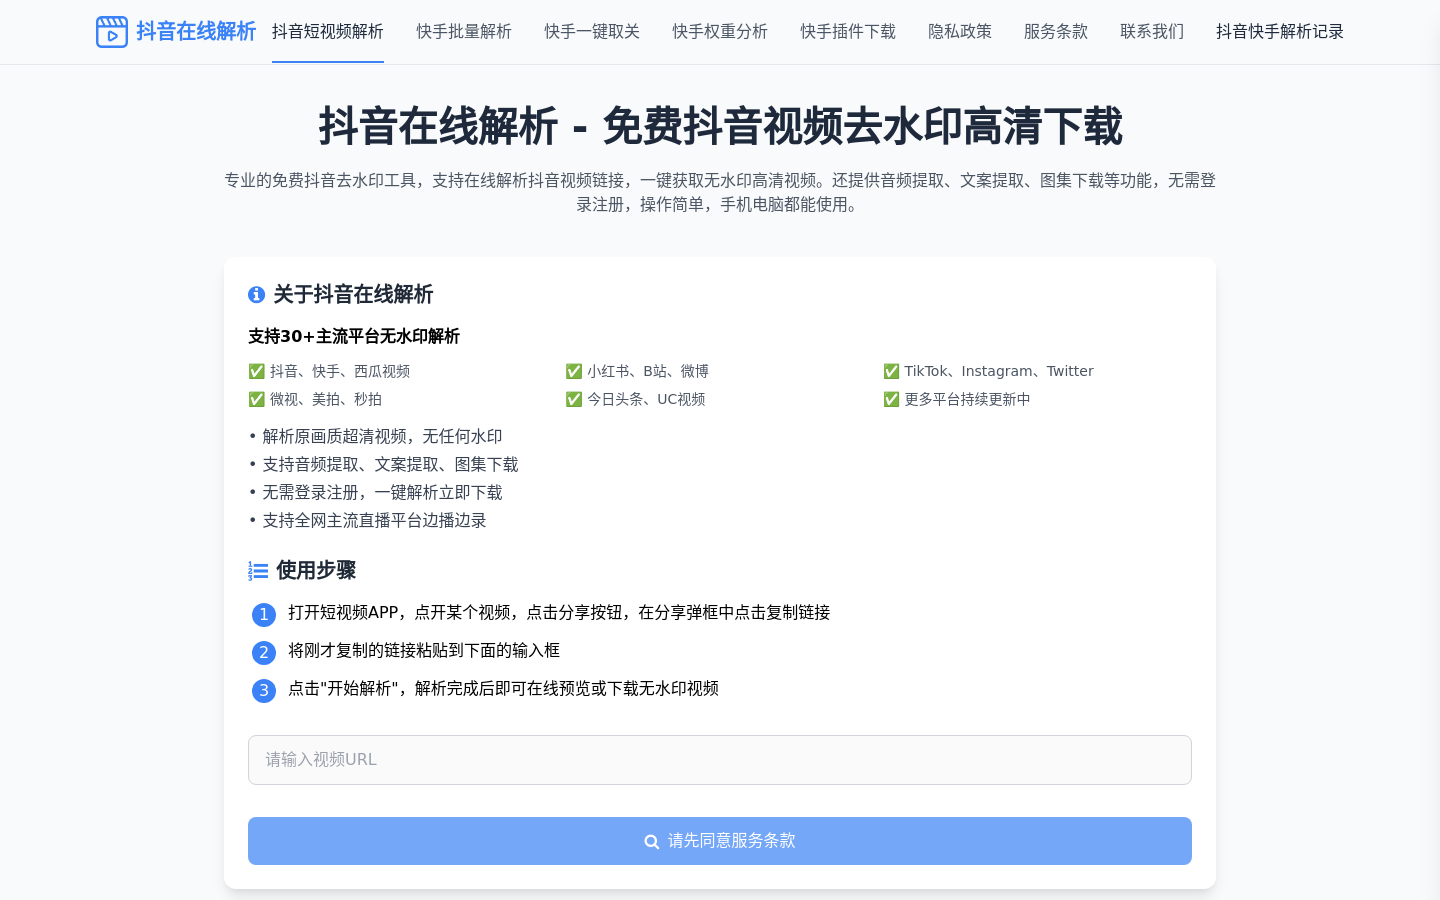Click the 请先同意服务条款 button

(720, 841)
